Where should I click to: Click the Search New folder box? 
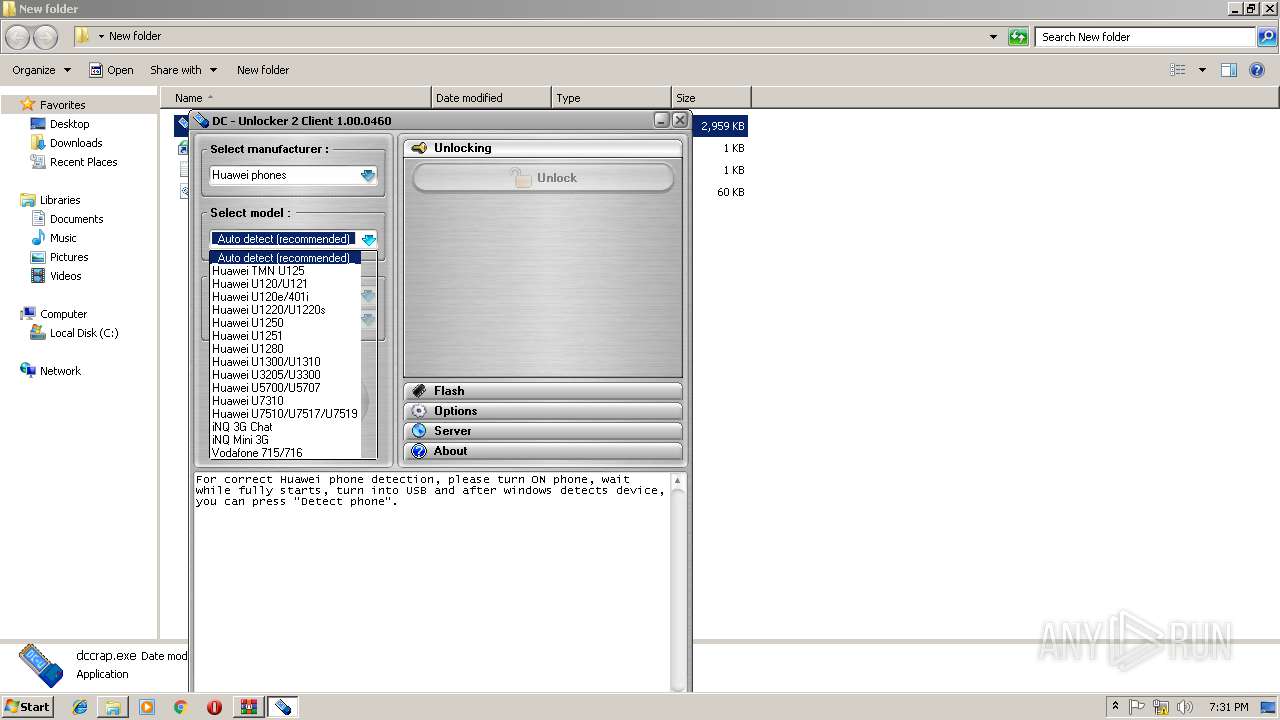[1145, 37]
